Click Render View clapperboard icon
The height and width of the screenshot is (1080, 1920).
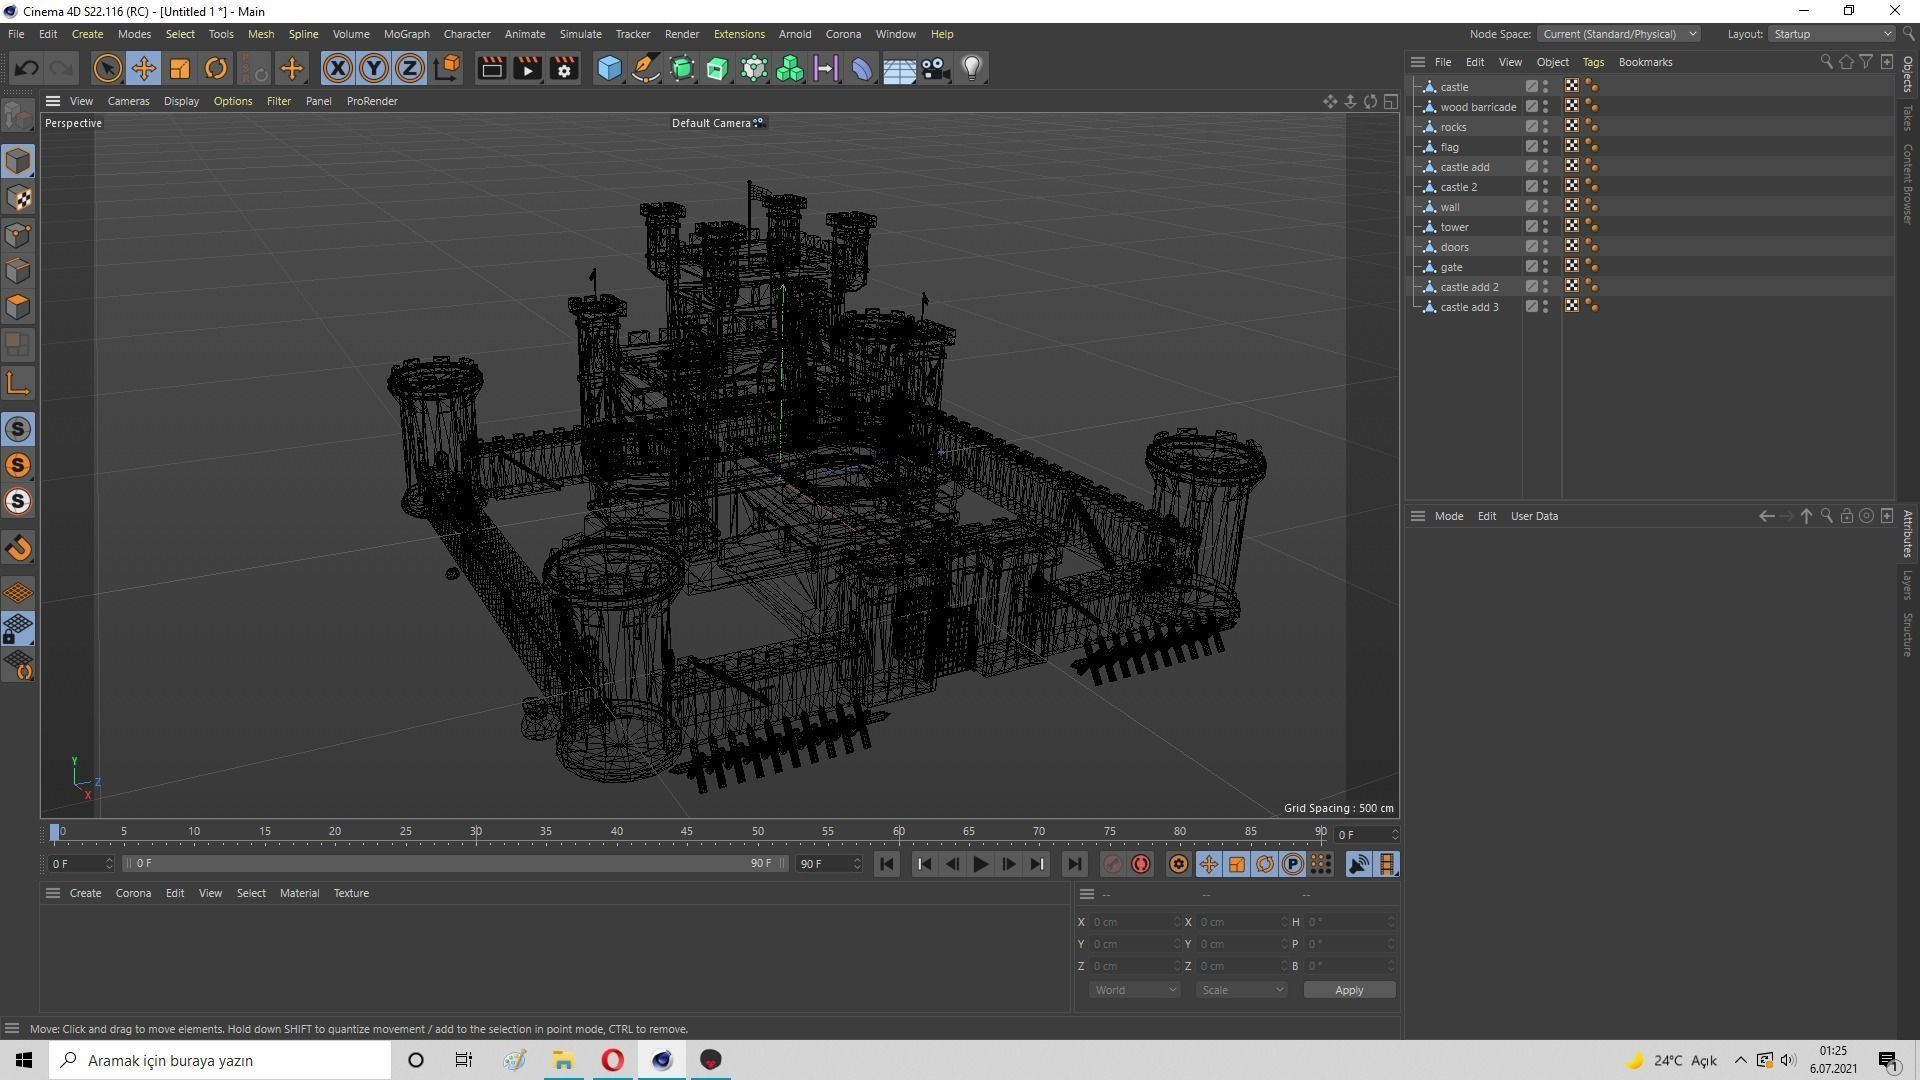[x=491, y=68]
